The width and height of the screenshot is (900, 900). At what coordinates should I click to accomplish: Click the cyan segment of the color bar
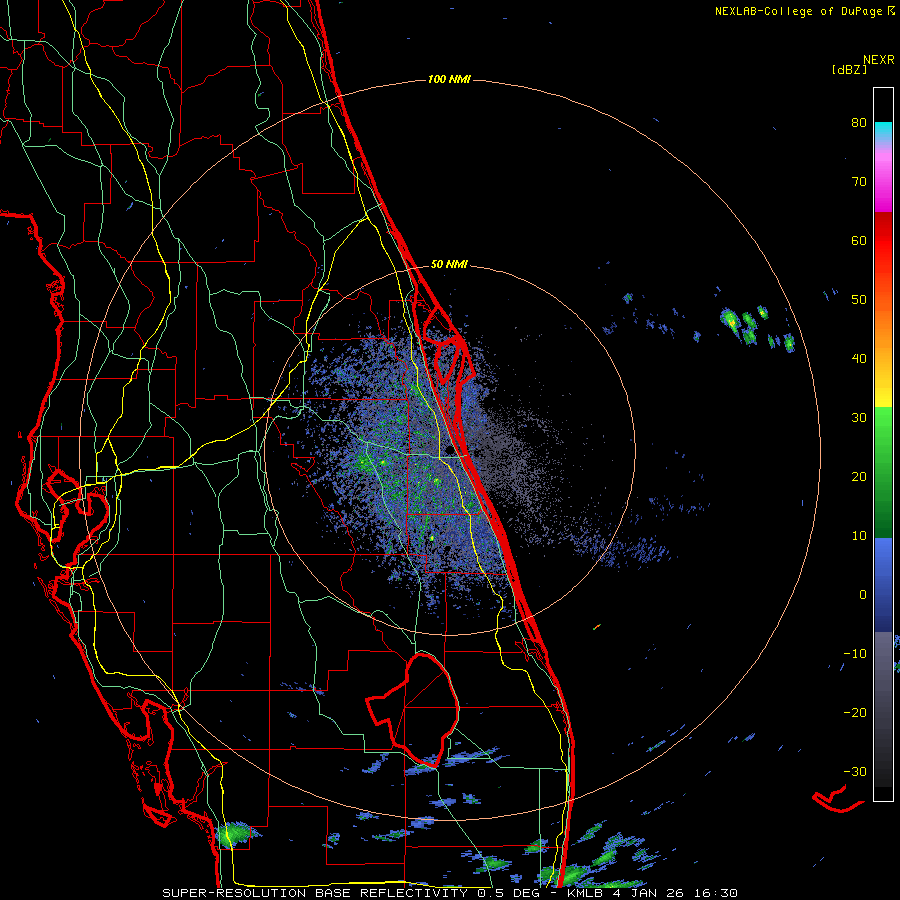tap(883, 130)
